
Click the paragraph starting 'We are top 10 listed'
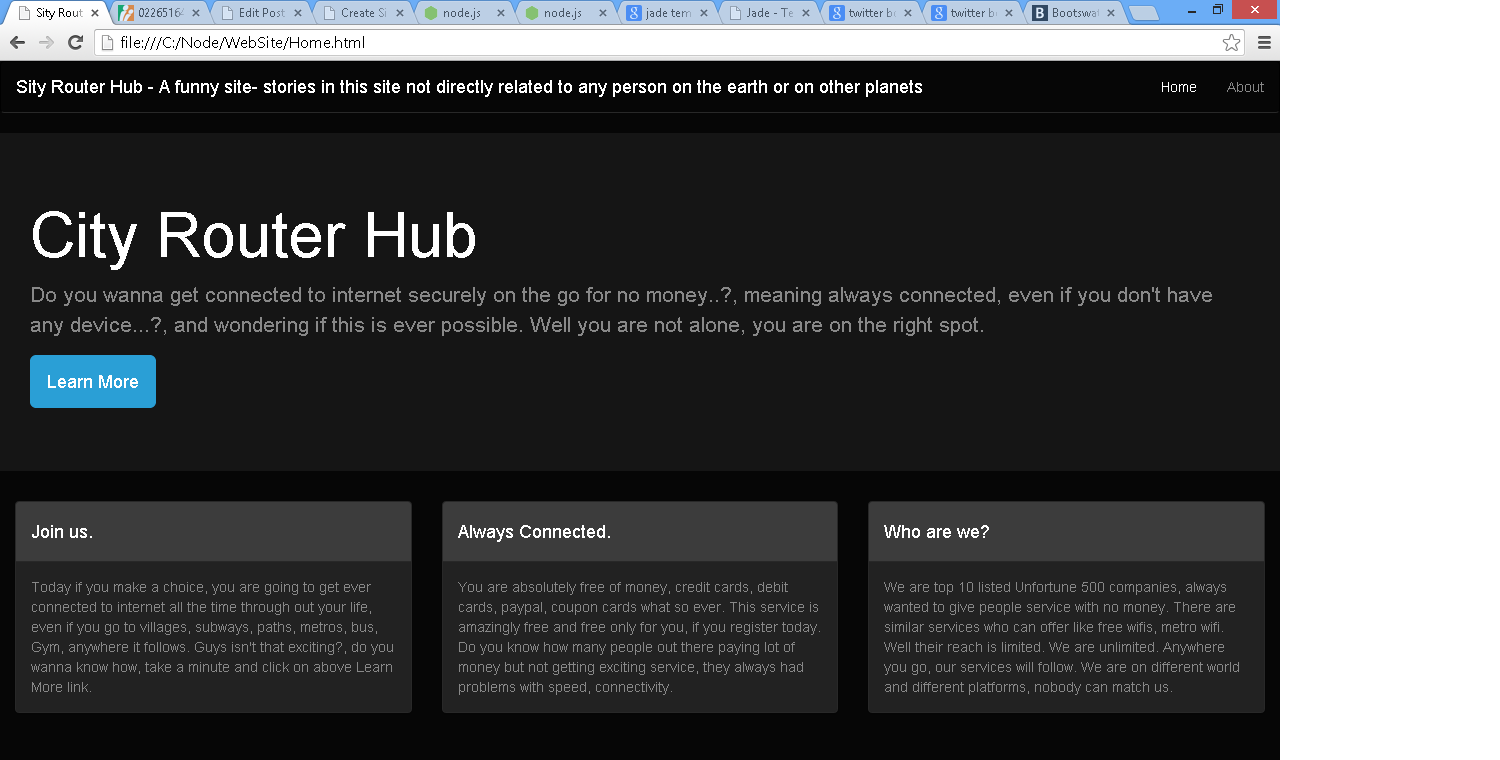tap(1062, 637)
